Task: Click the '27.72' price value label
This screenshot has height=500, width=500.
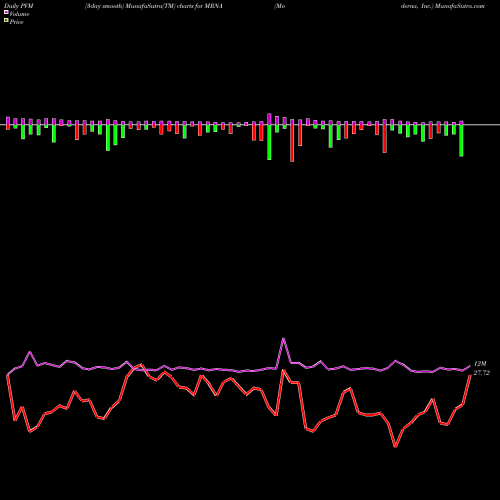Action: (481, 373)
